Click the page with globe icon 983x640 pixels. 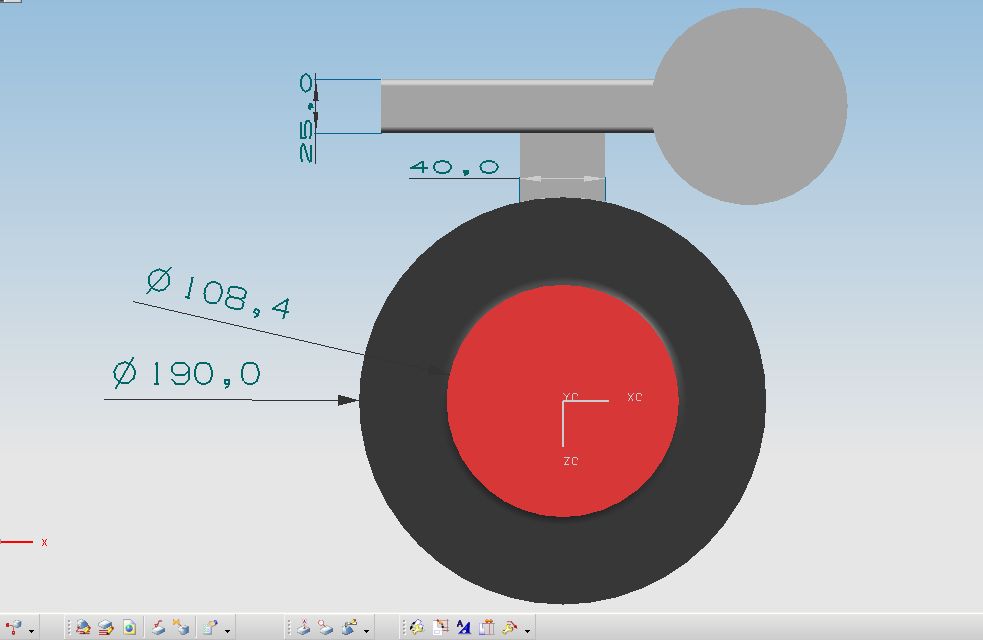[129, 627]
